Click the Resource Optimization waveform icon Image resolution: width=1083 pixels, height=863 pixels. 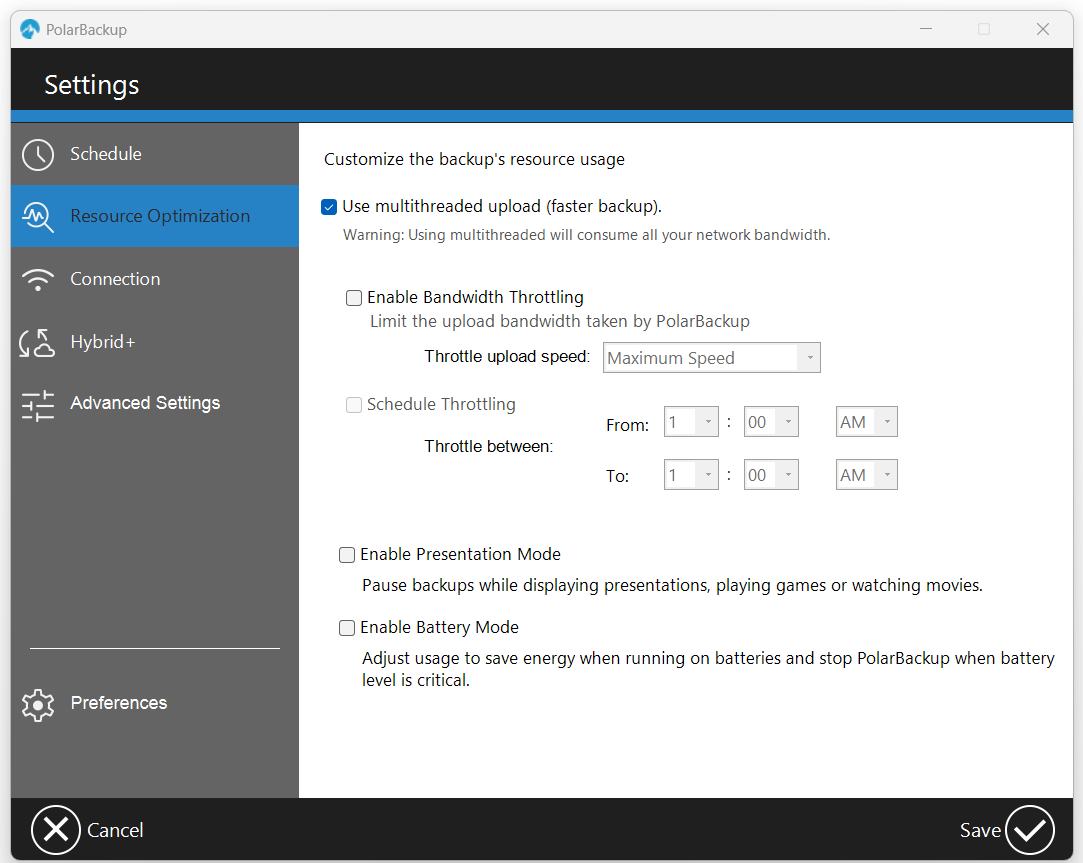pos(37,216)
